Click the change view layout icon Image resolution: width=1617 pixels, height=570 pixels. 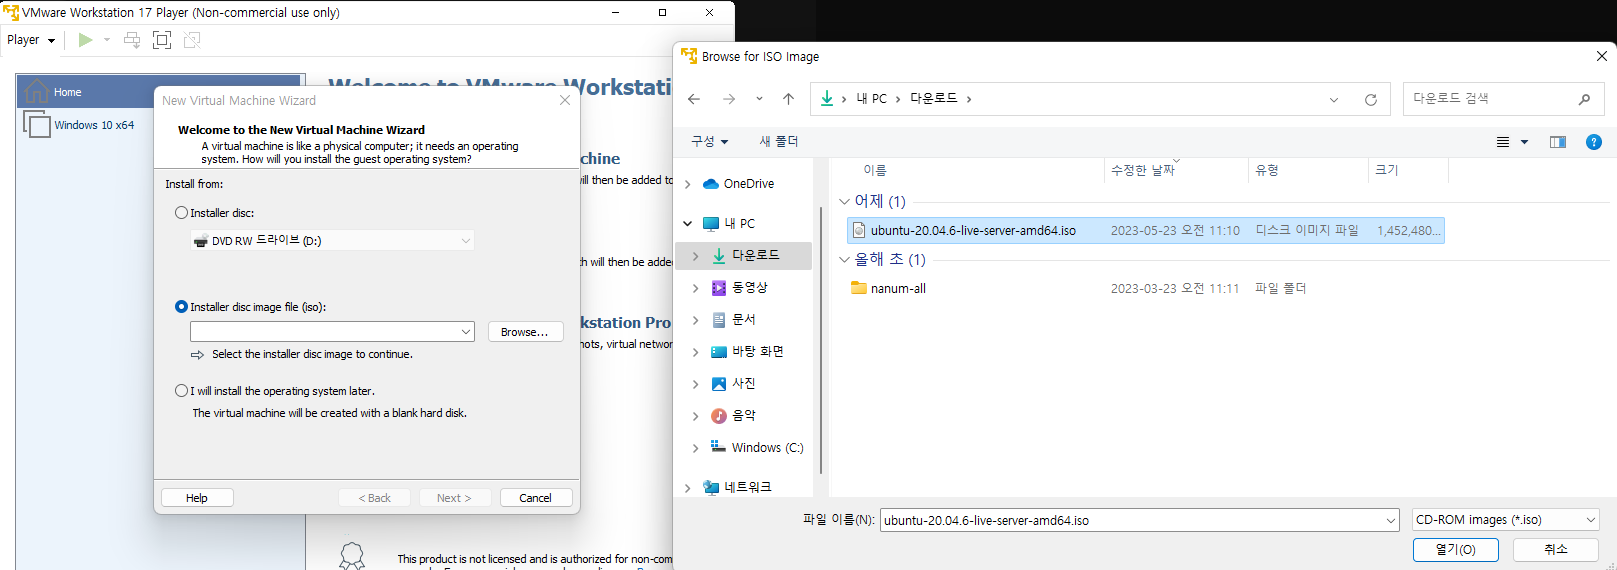coord(1502,142)
